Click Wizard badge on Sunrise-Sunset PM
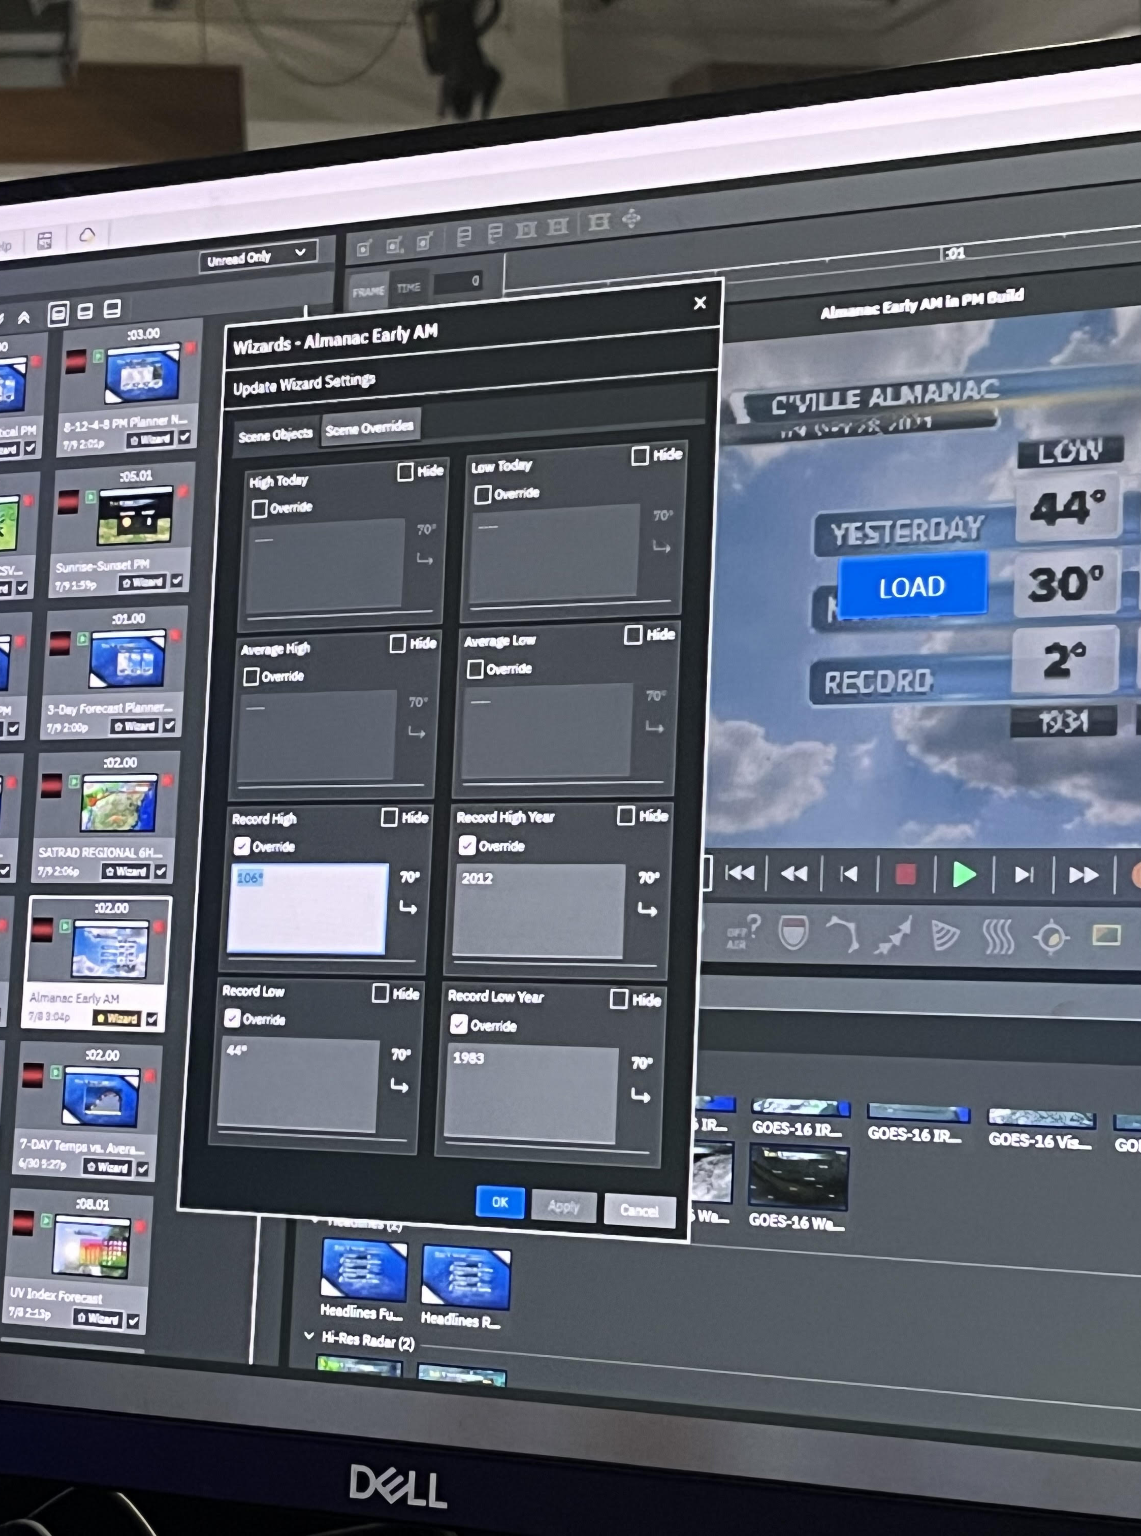 click(143, 582)
